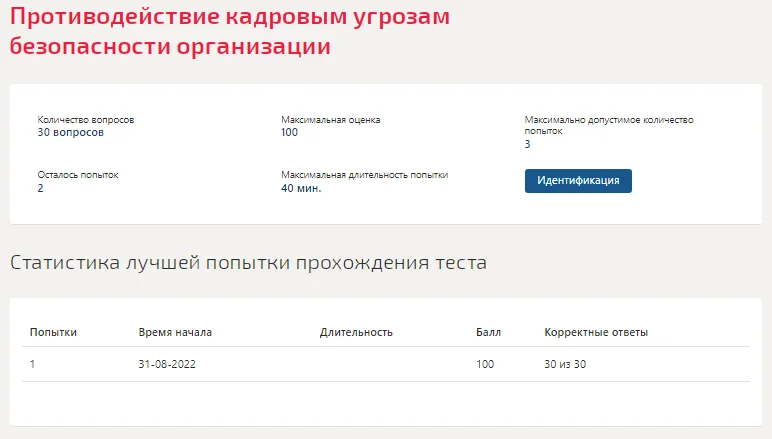Click the Максимальная оценка label
This screenshot has height=439, width=772.
click(330, 120)
